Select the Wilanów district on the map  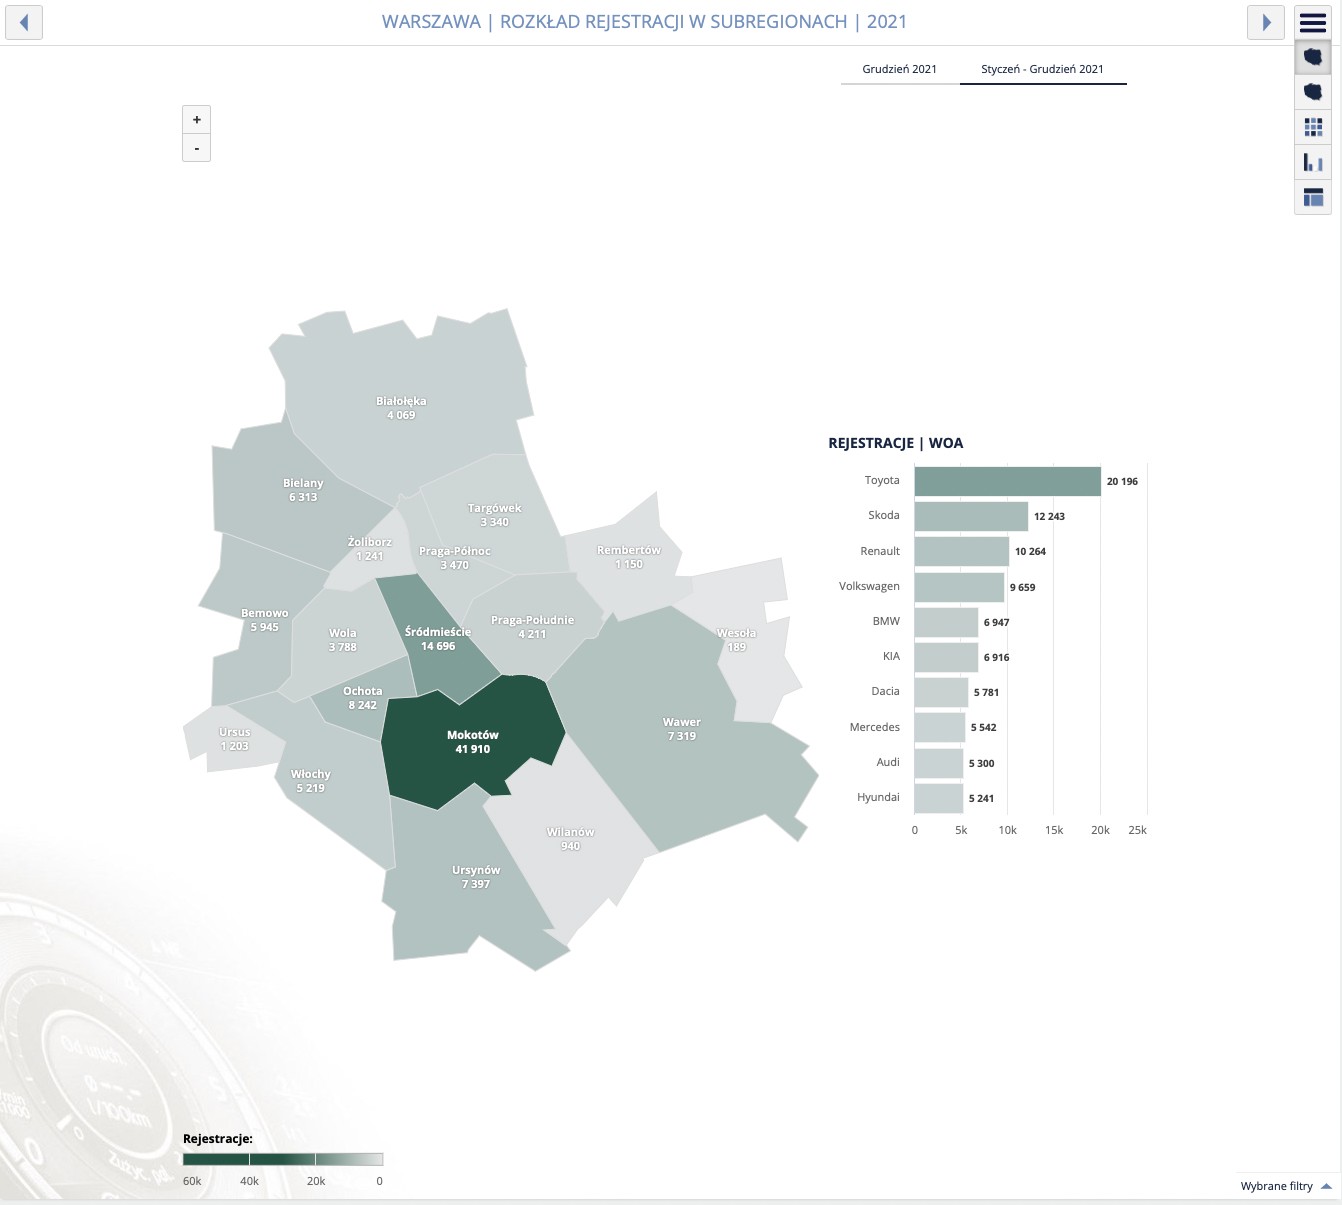point(569,838)
